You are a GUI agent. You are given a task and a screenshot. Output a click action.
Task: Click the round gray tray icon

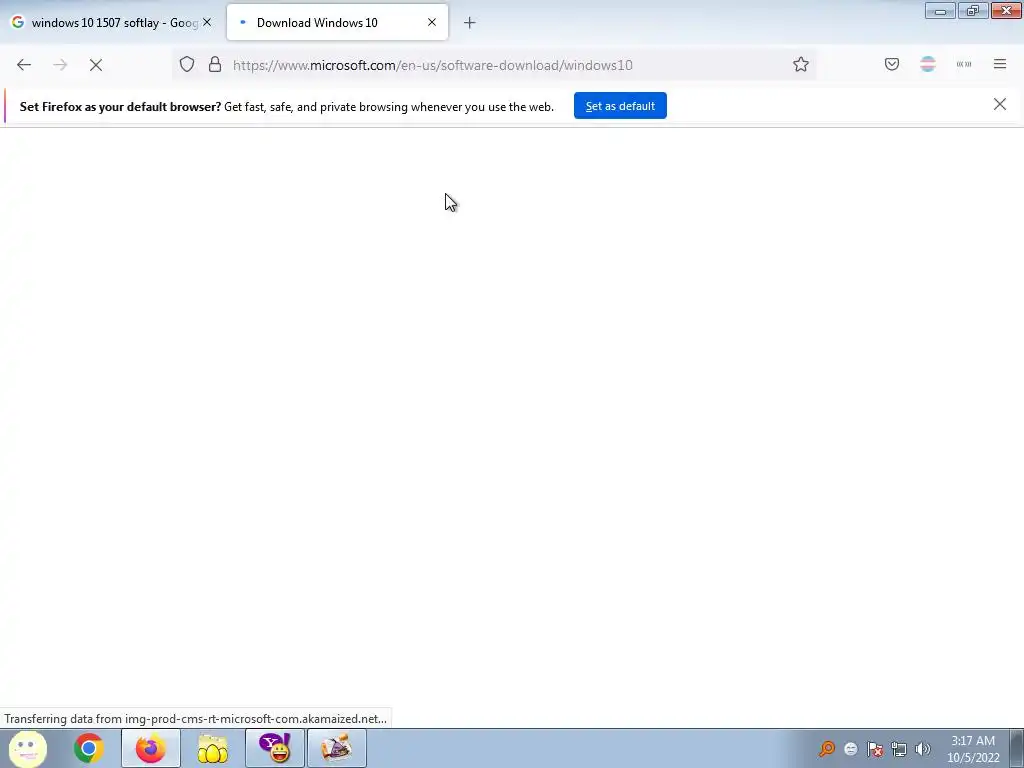[x=850, y=749]
